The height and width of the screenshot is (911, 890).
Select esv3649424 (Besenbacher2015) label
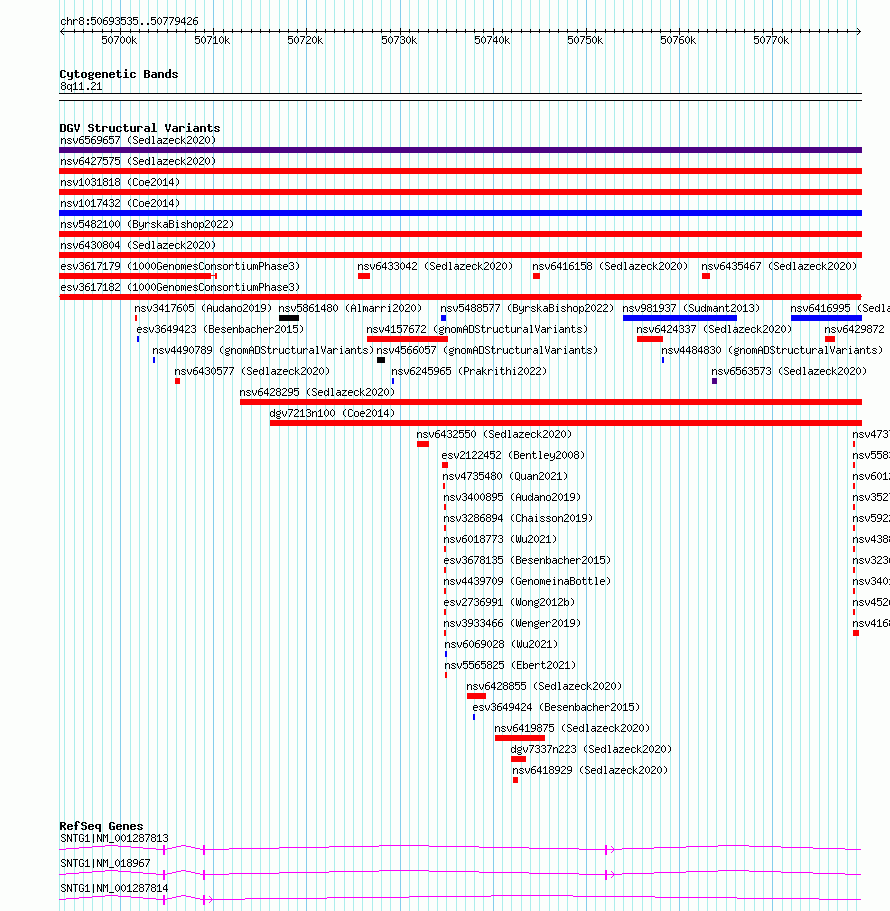[556, 706]
